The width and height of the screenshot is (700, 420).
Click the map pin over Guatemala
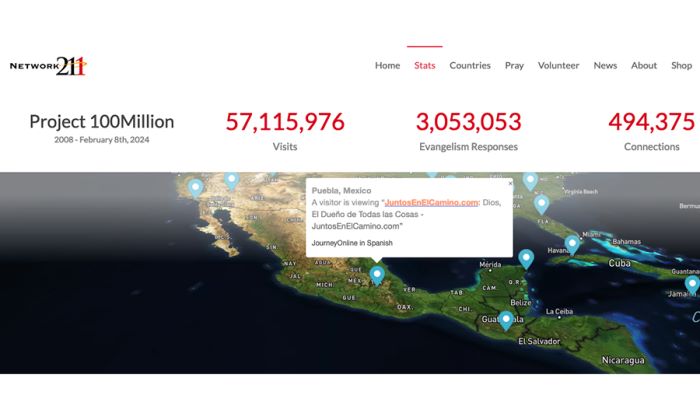click(506, 320)
